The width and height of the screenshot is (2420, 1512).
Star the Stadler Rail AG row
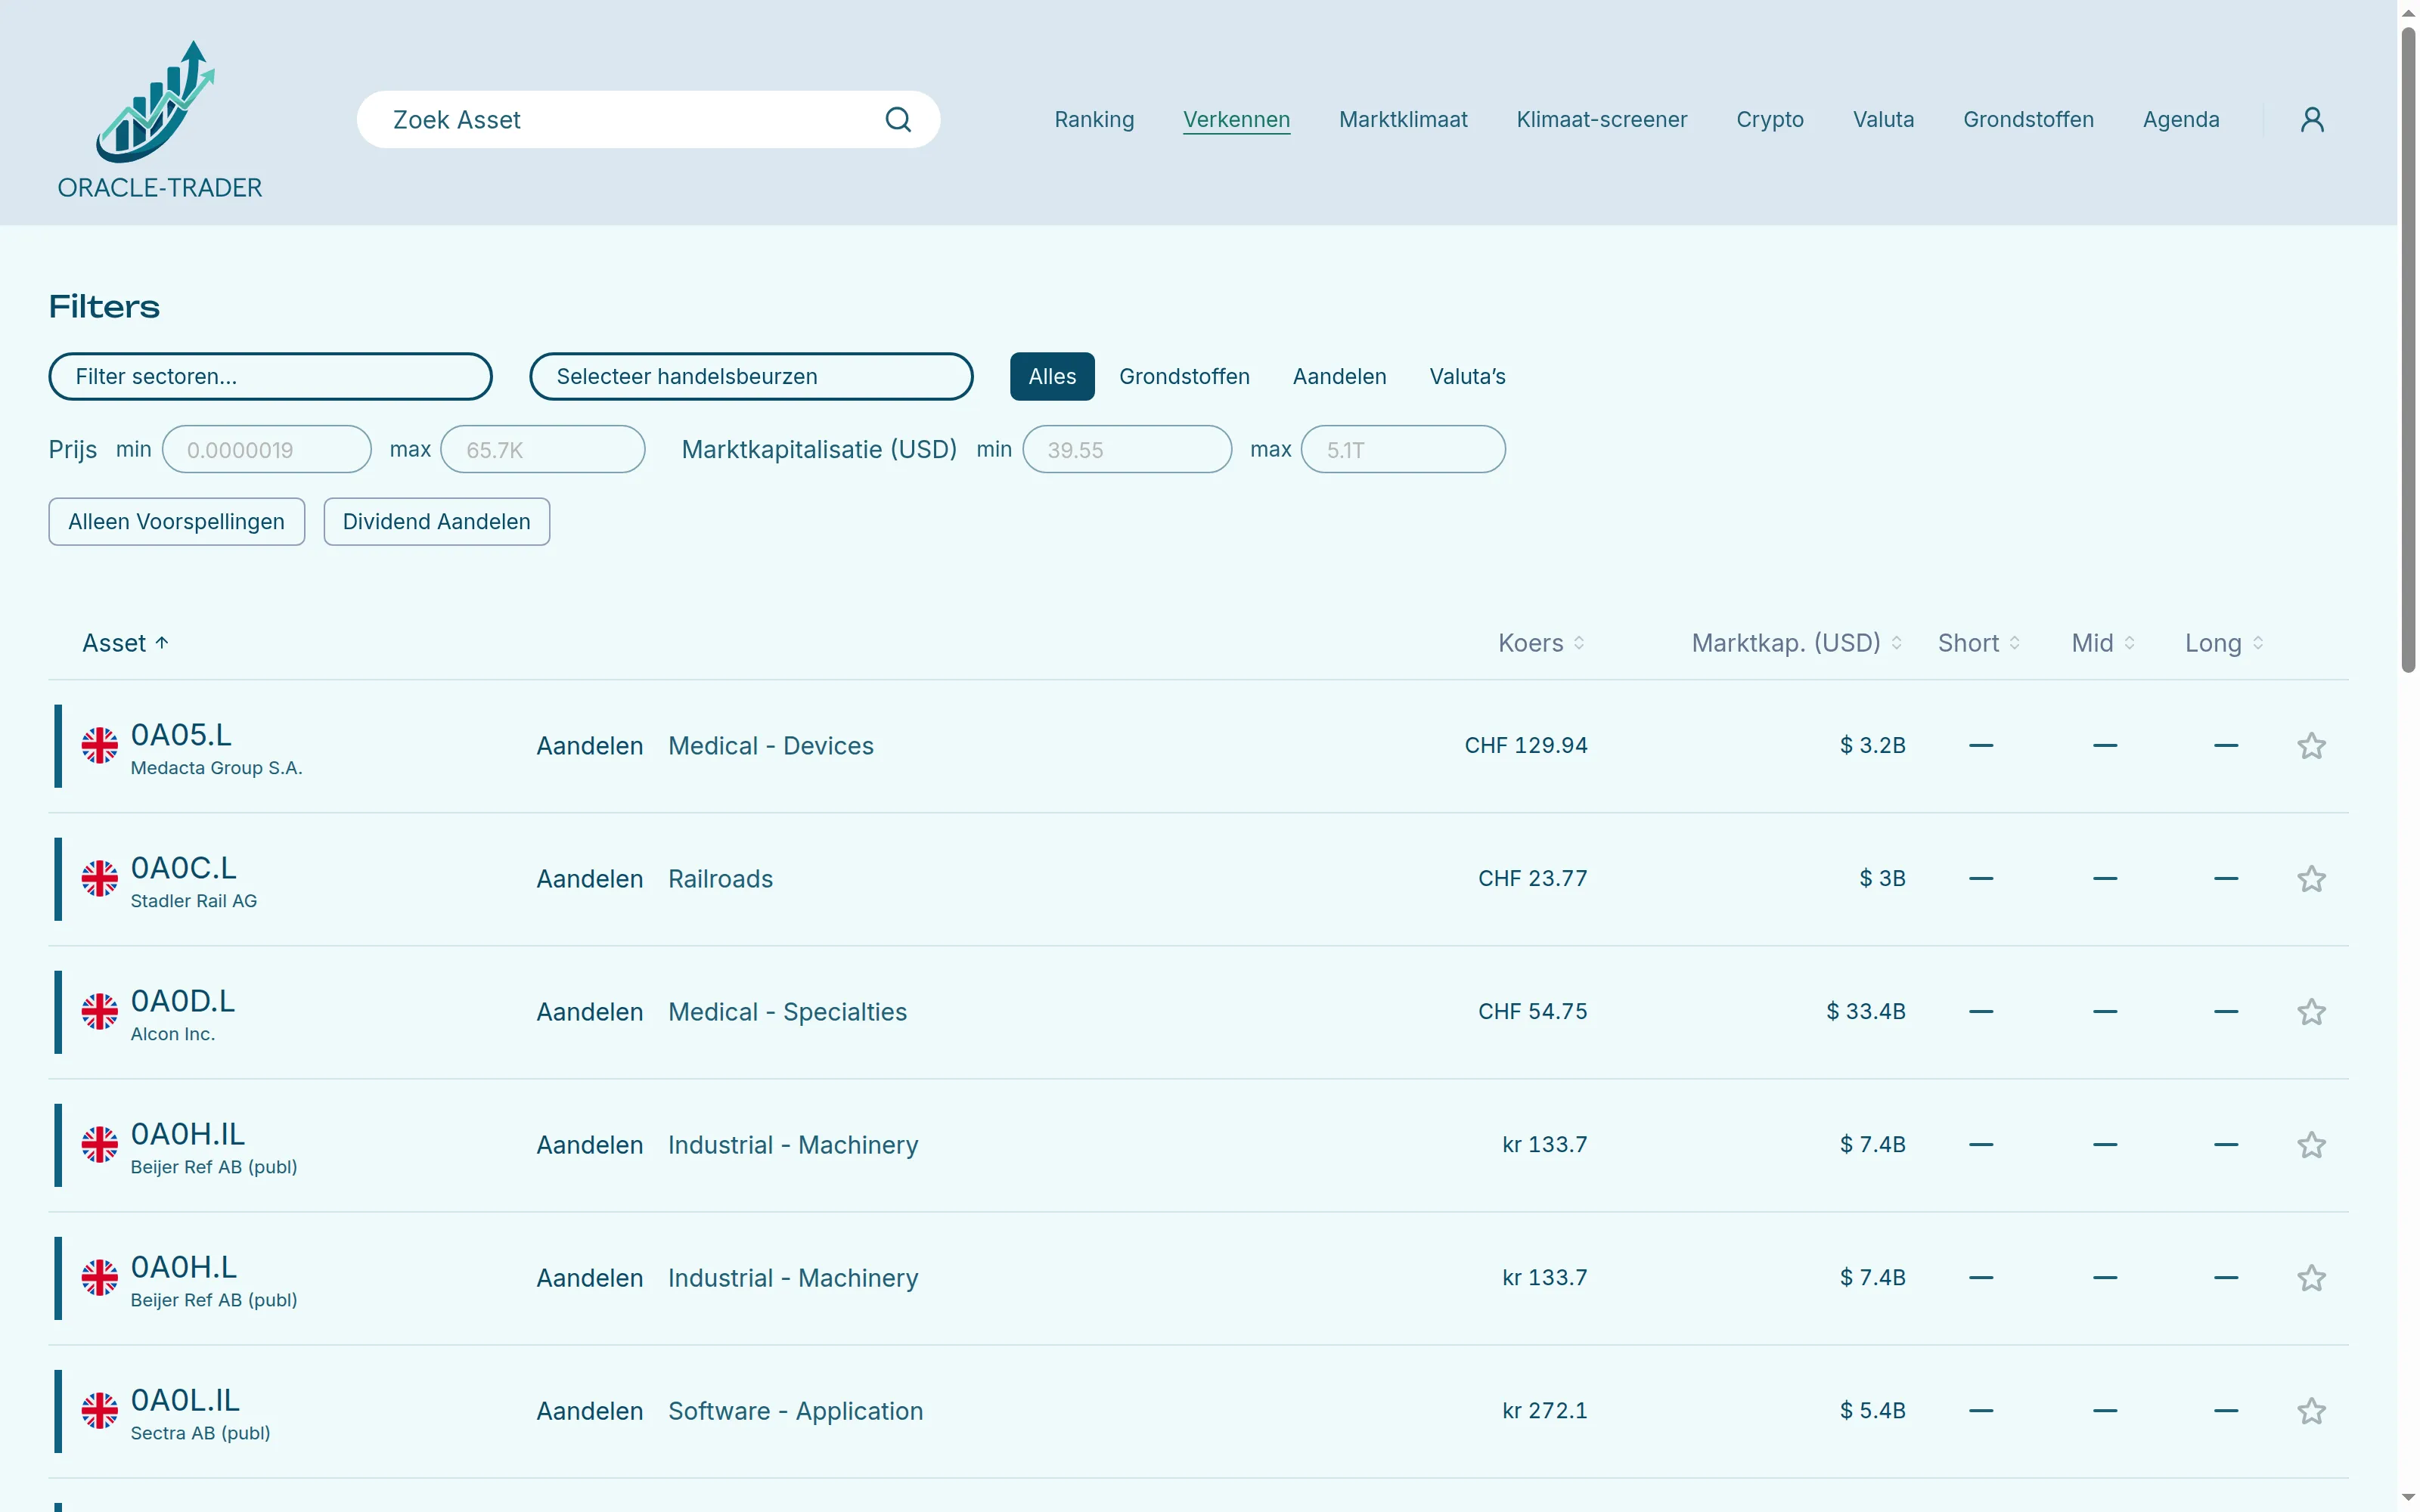(x=2311, y=879)
